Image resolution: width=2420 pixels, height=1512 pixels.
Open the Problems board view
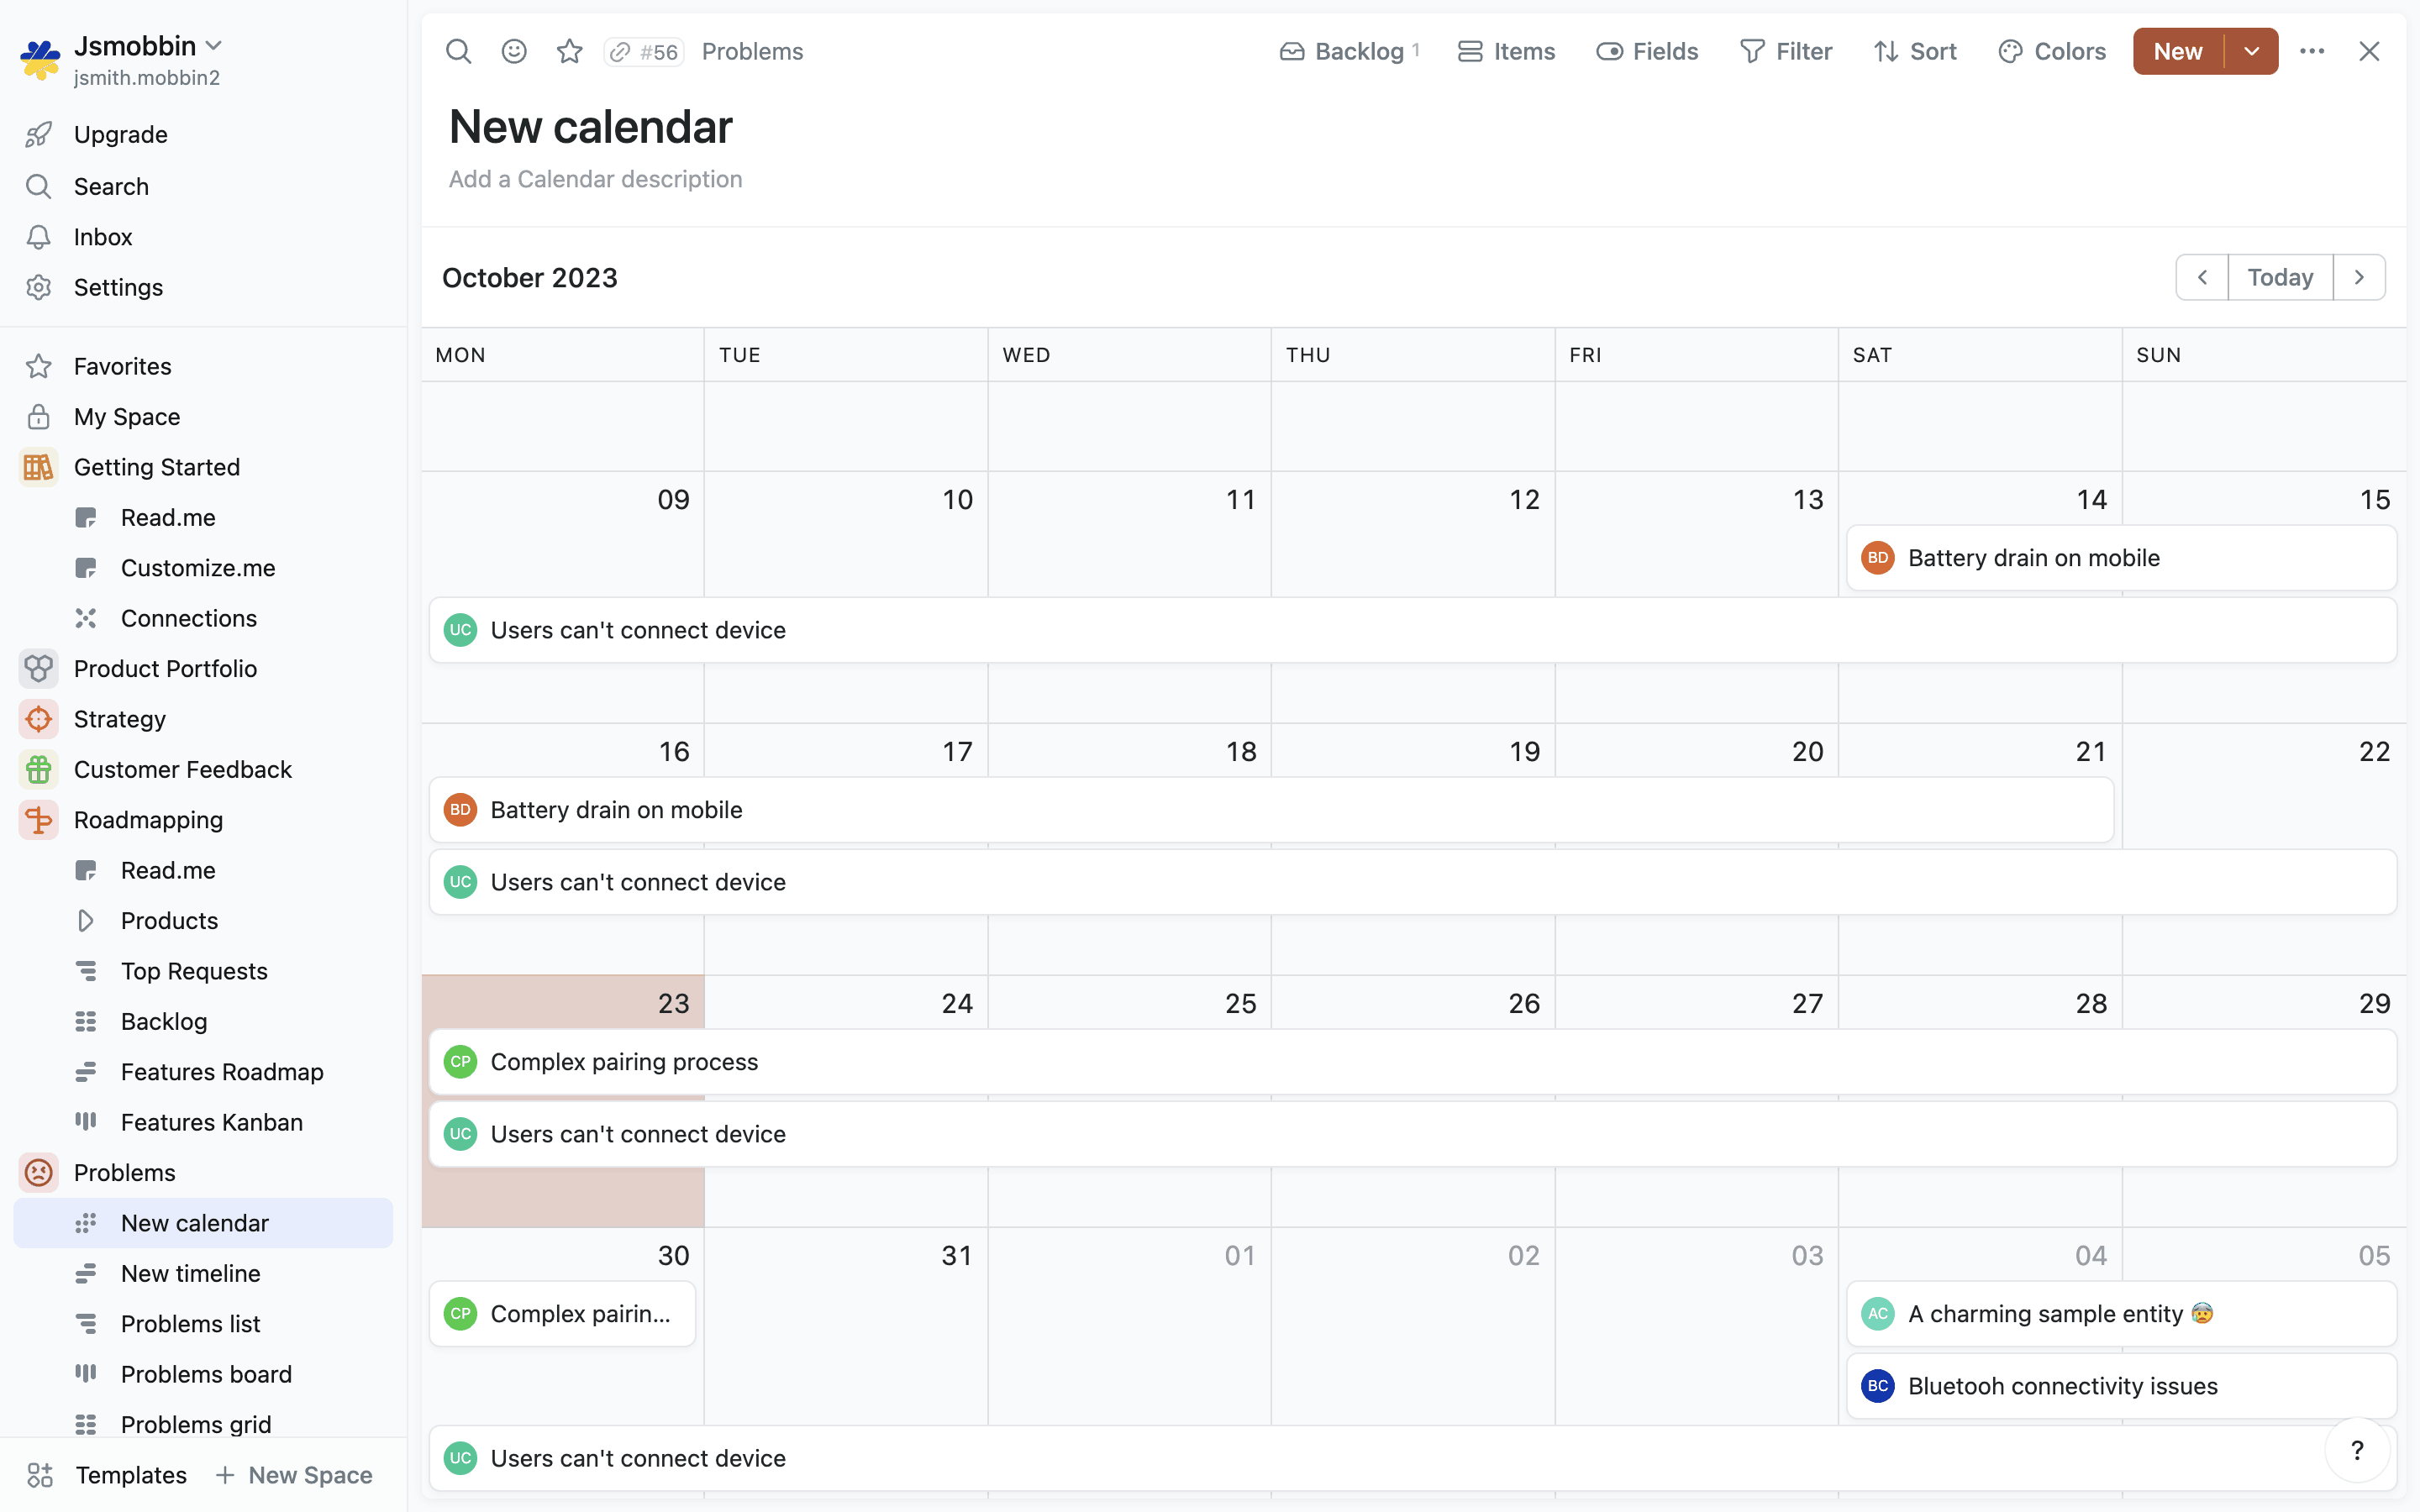[205, 1374]
